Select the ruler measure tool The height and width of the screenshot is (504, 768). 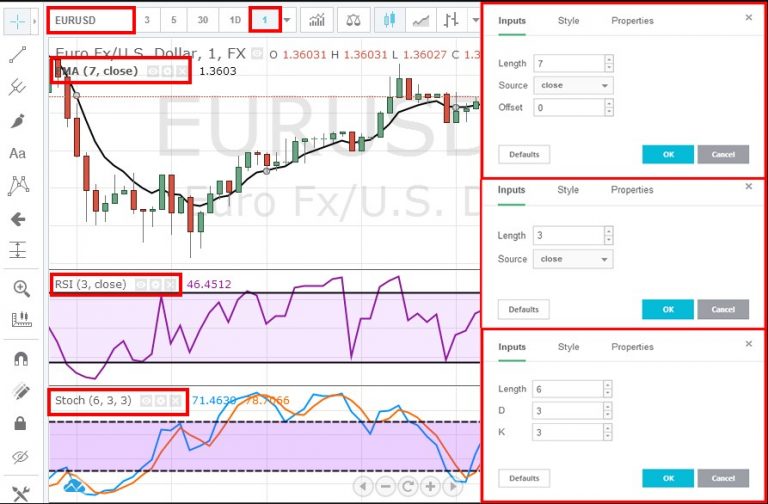click(21, 319)
